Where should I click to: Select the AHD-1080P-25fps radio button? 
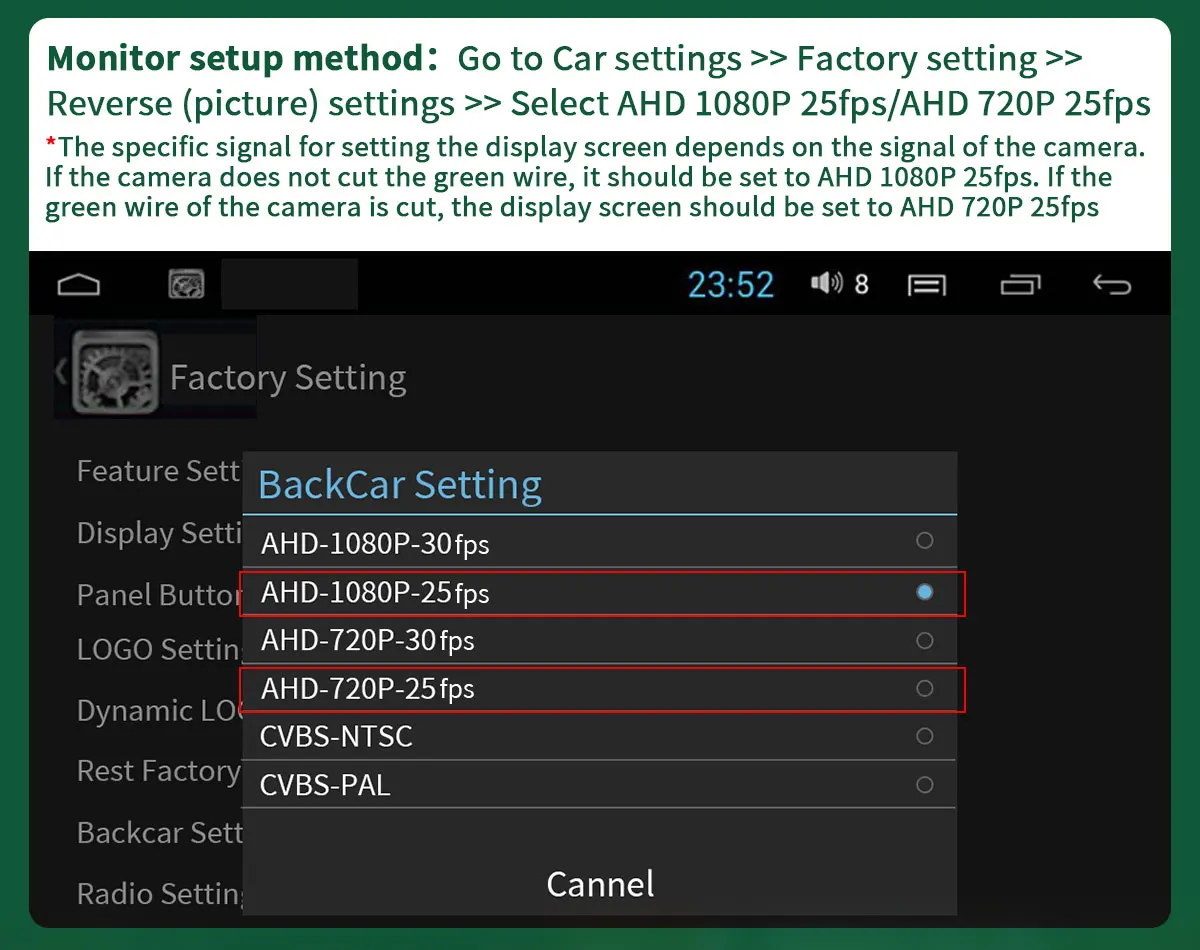[924, 593]
